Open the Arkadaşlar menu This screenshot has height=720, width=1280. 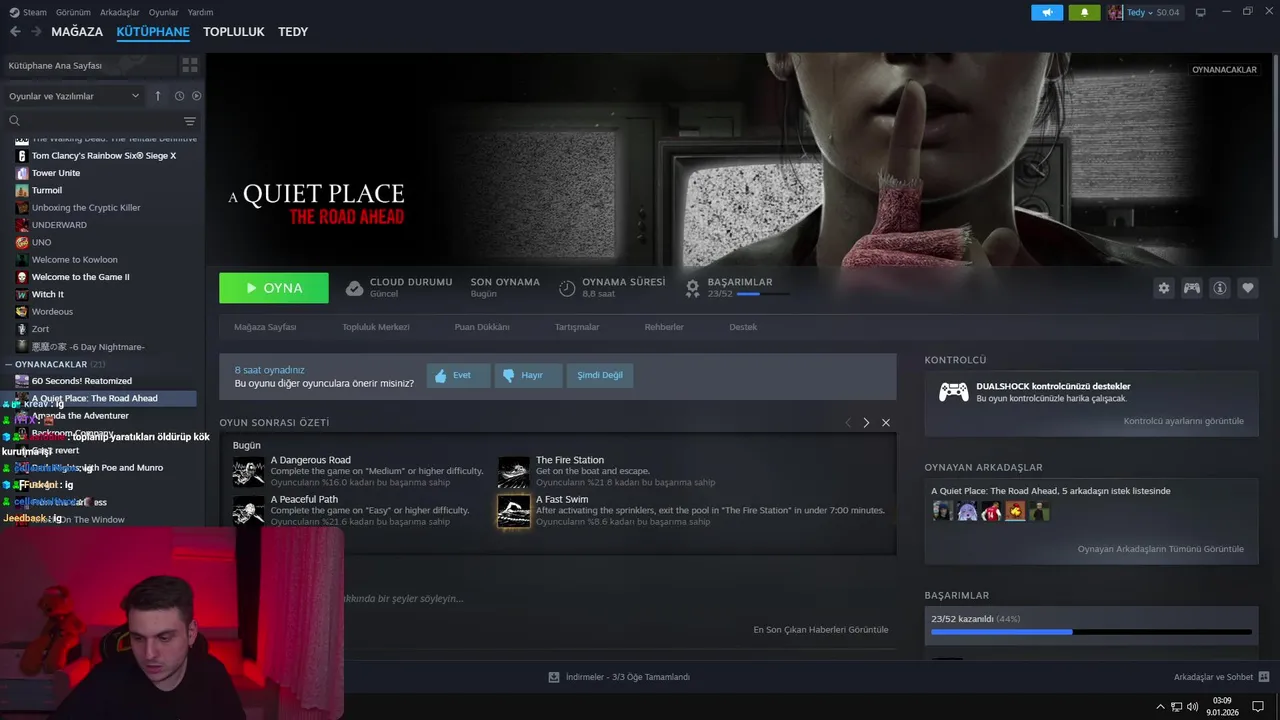[x=120, y=12]
